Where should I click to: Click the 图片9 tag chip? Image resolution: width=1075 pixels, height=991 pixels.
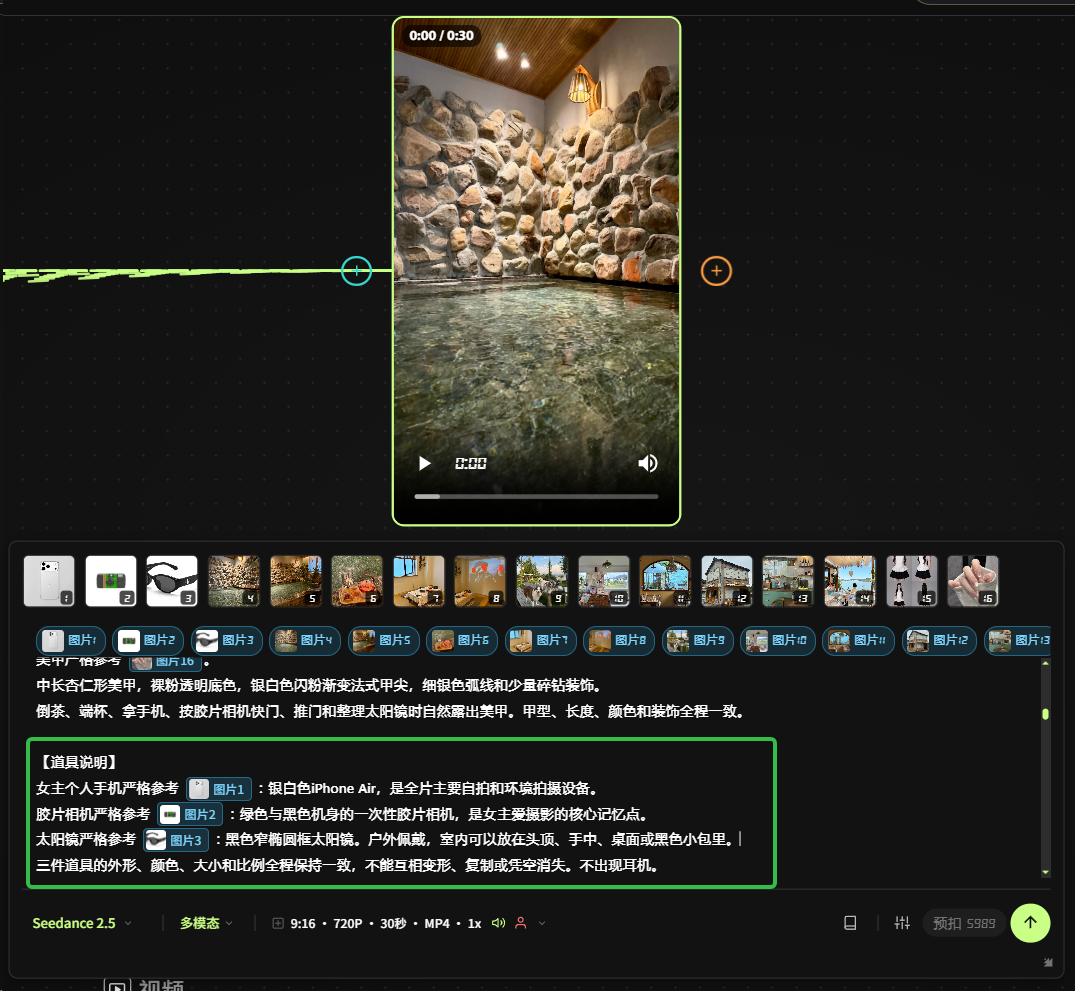[x=698, y=641]
